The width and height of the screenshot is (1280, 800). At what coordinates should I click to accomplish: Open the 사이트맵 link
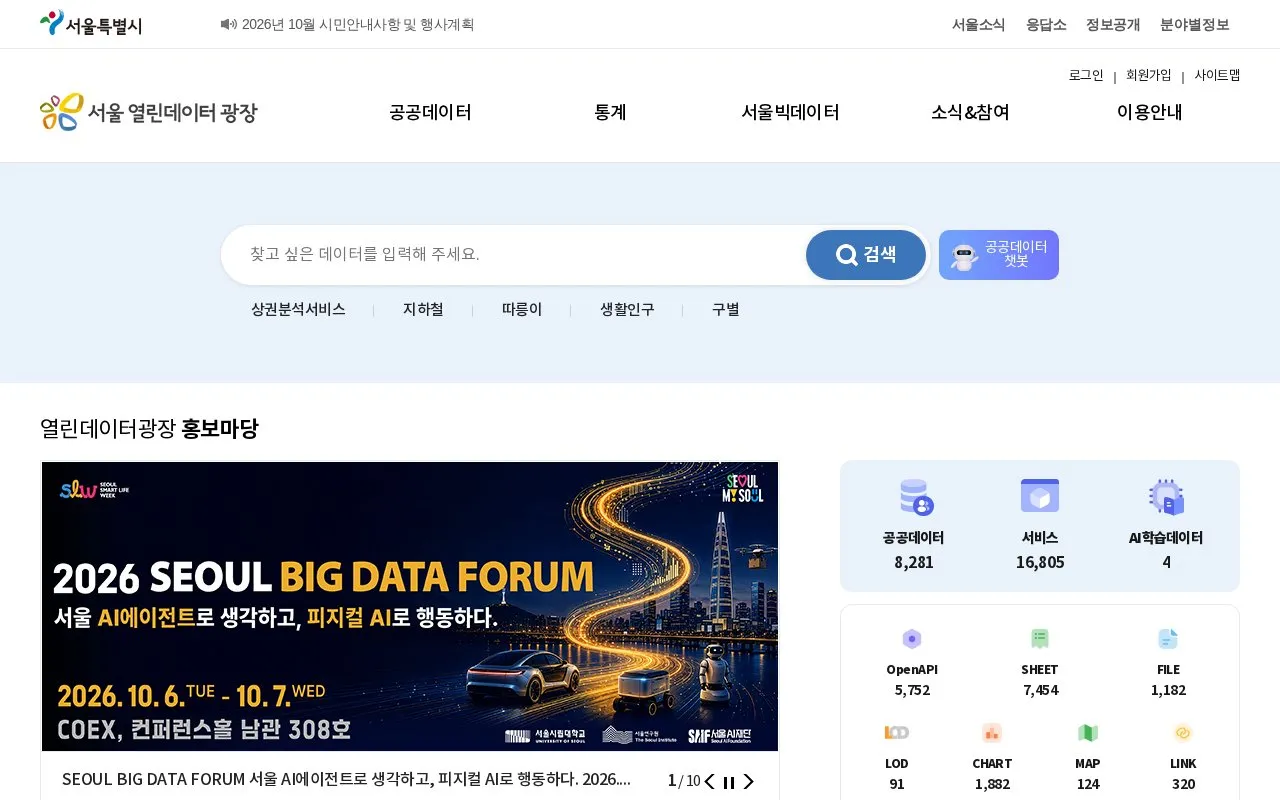tap(1217, 75)
